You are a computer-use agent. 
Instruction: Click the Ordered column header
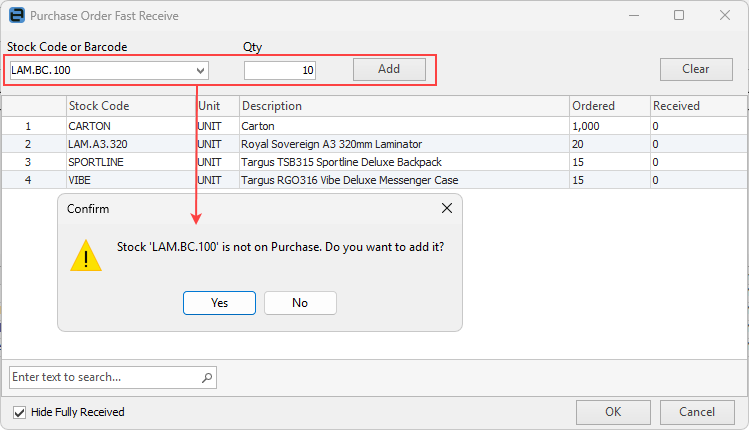608,106
